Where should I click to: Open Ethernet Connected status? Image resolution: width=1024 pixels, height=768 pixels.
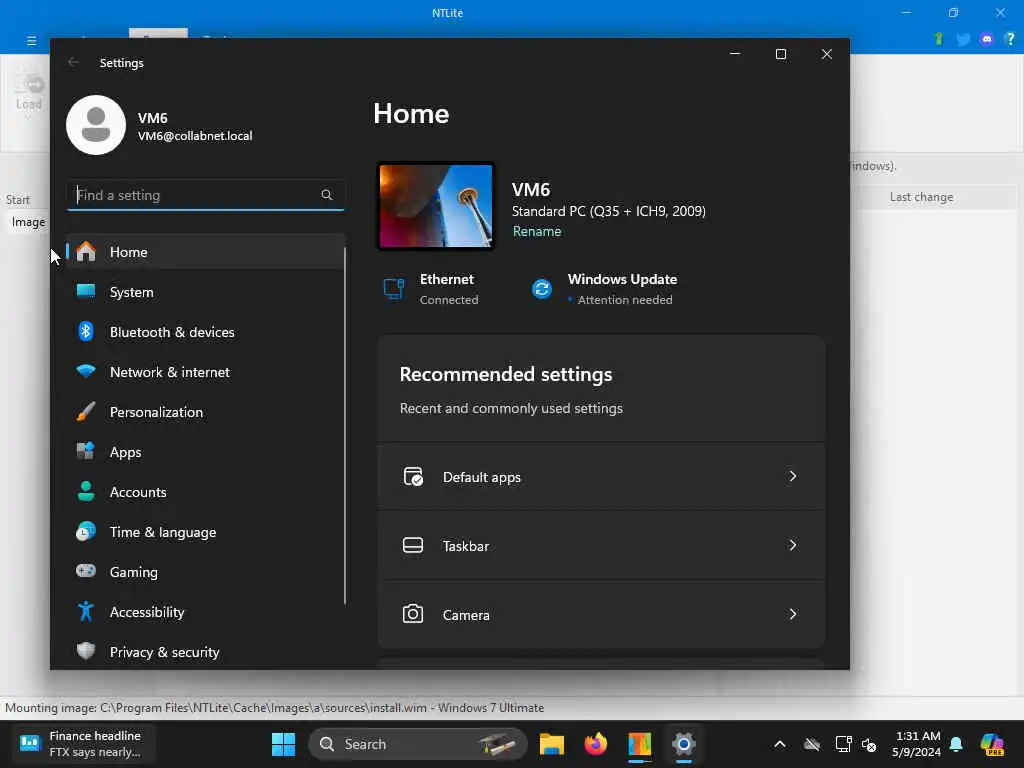(432, 289)
